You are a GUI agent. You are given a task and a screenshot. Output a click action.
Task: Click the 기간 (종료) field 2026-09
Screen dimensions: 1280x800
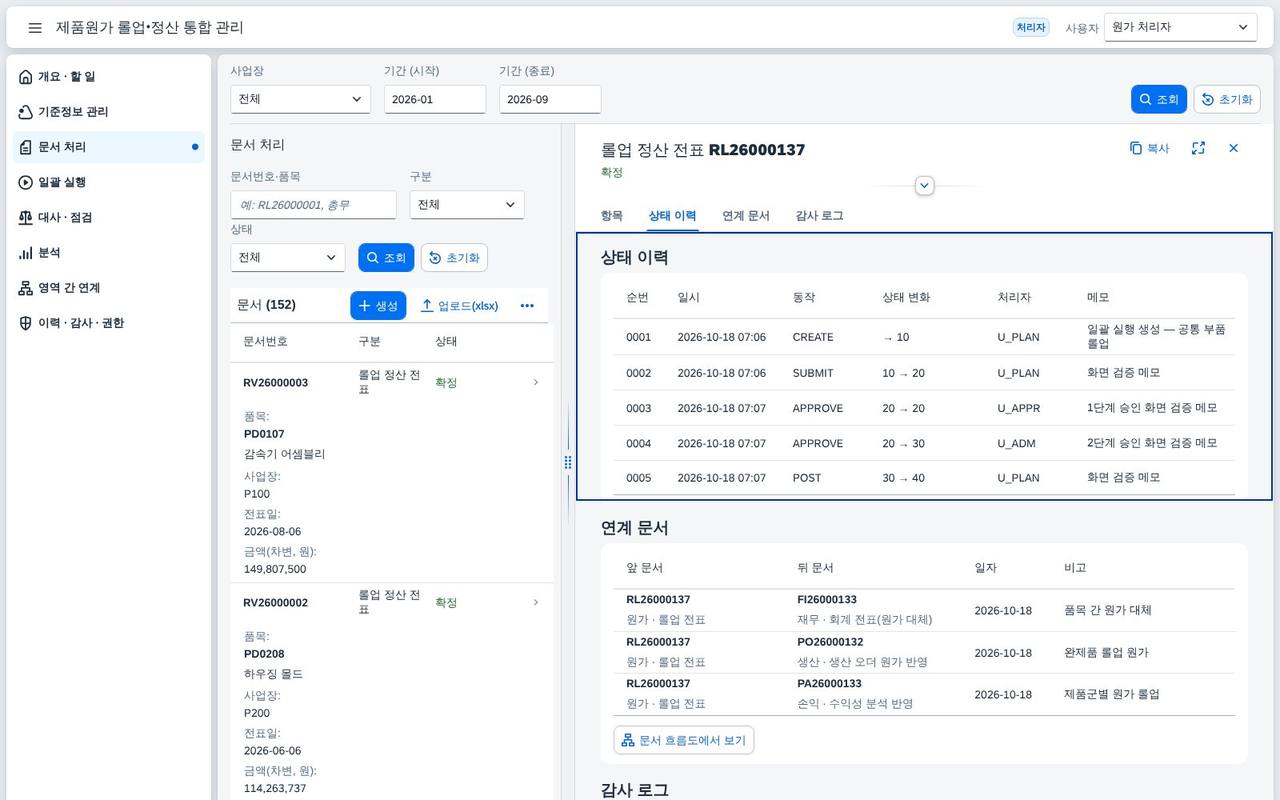pyautogui.click(x=550, y=99)
